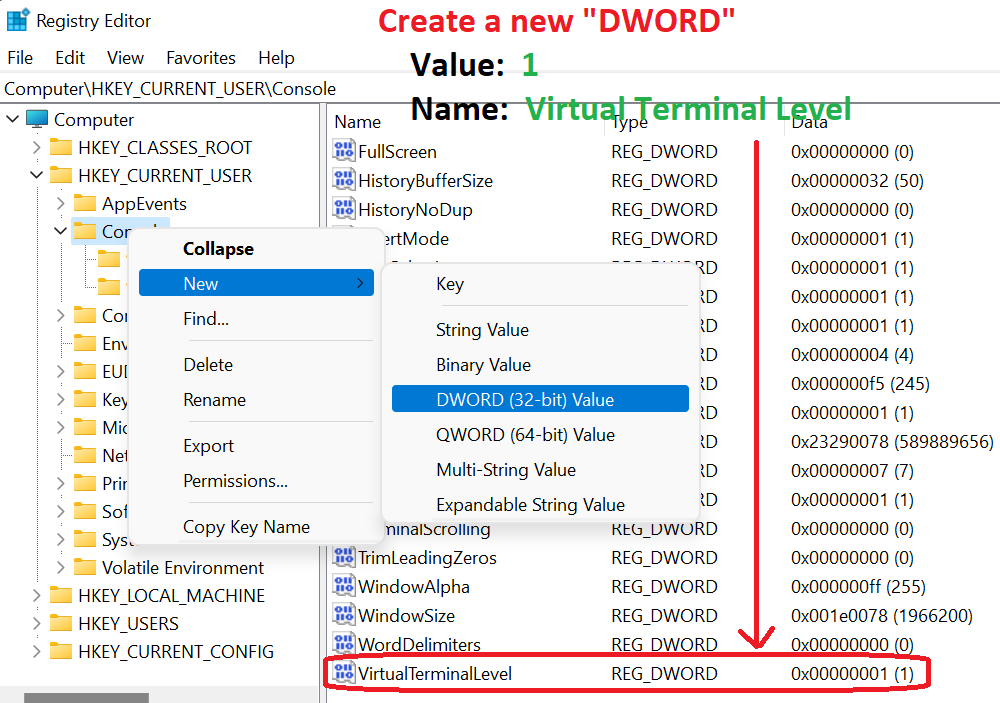The width and height of the screenshot is (1000, 703).
Task: Open the Help menu
Action: point(276,58)
